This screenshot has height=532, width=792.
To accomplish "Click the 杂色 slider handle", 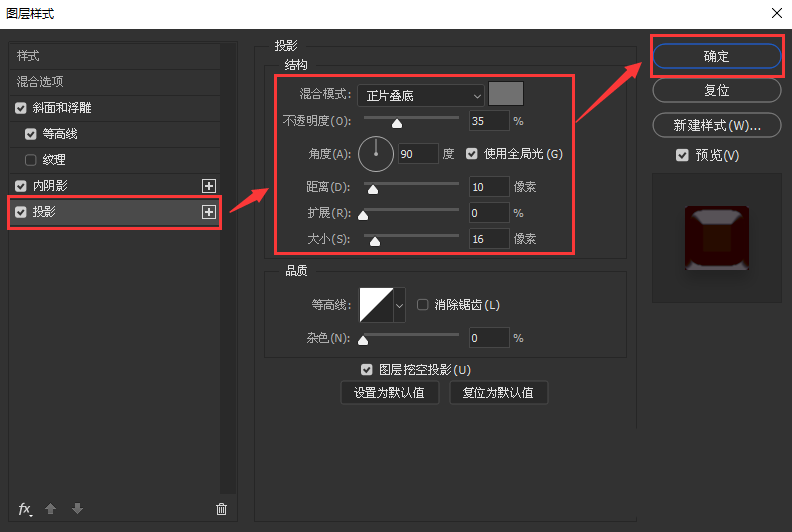I will point(363,340).
